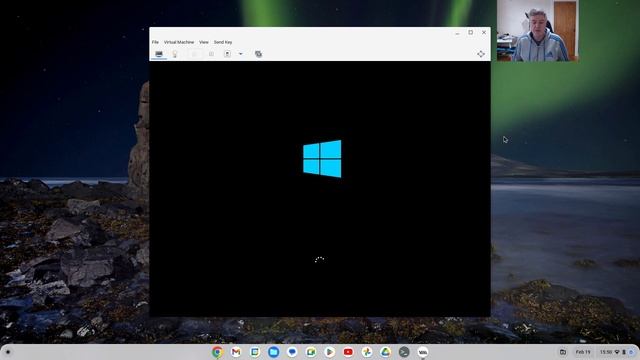Open quick settings from the clock

616,352
